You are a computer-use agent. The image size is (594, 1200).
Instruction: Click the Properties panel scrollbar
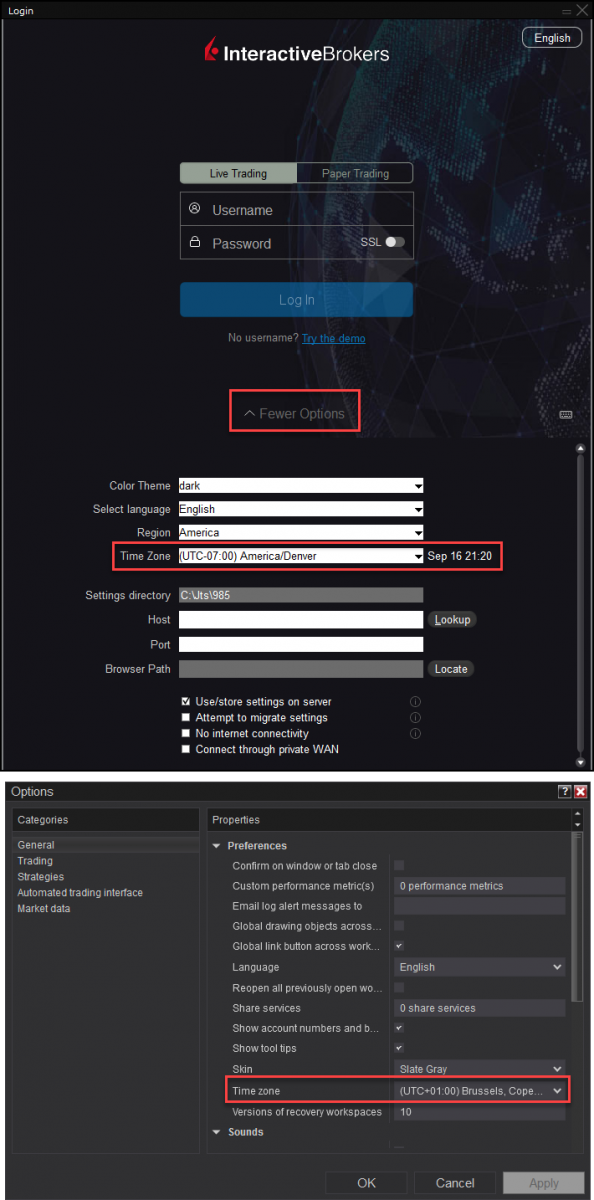tap(575, 917)
